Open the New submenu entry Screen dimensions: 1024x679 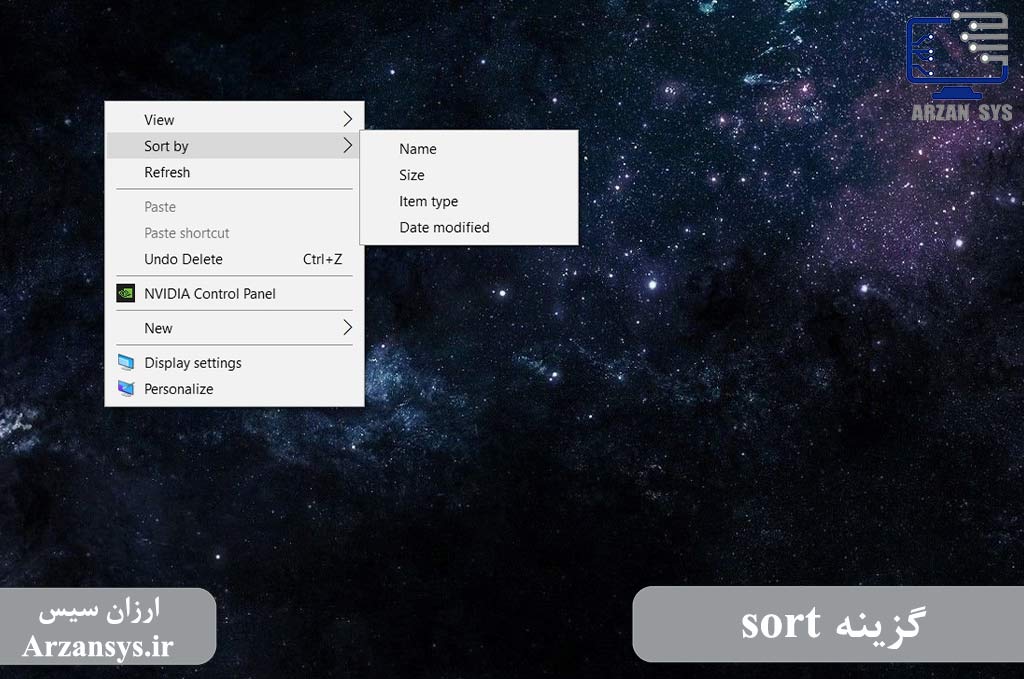click(234, 328)
